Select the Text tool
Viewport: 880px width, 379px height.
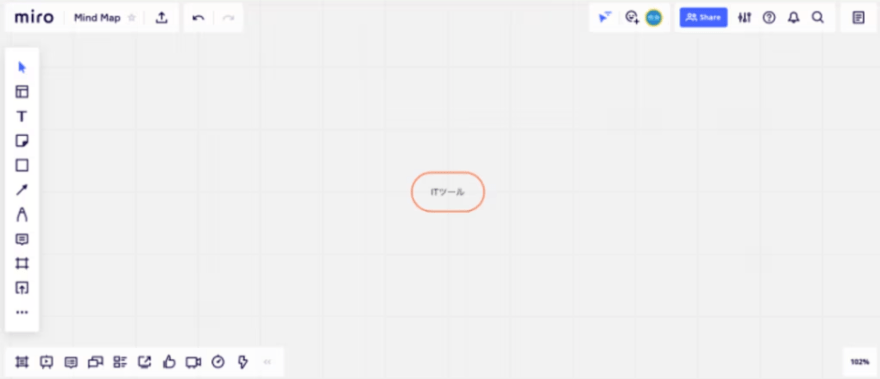click(22, 116)
